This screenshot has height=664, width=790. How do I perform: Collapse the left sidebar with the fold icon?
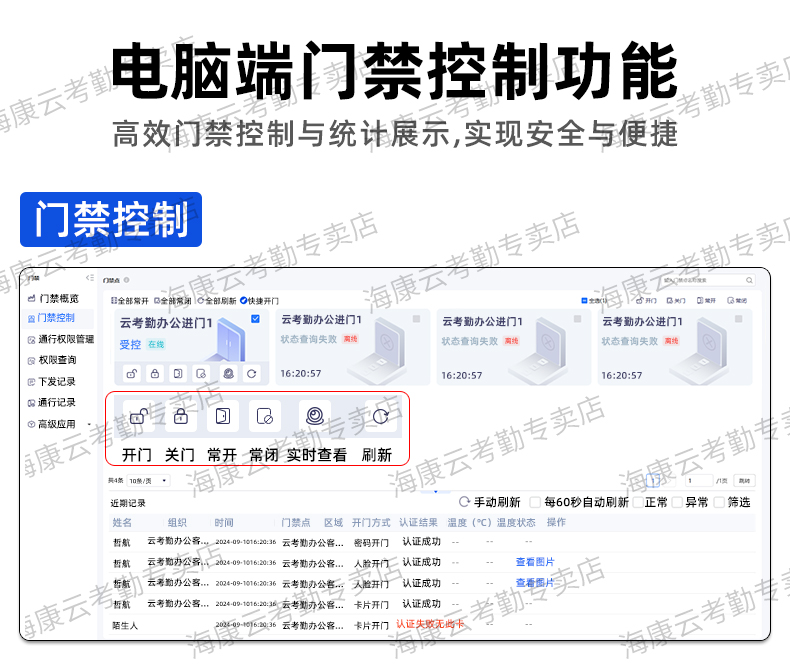point(90,278)
